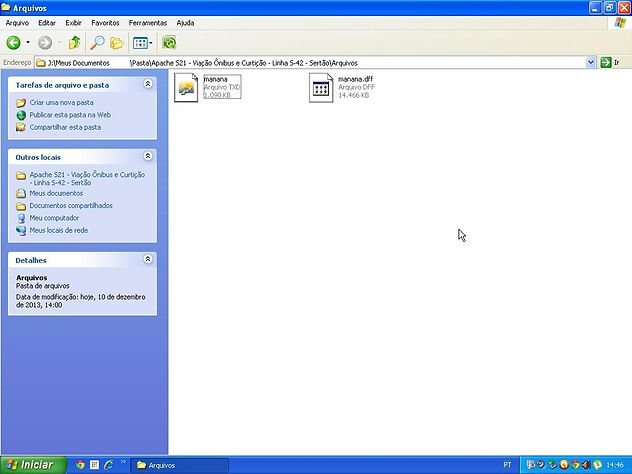632x474 pixels.
Task: Open the Search magnifier tool
Action: [97, 42]
